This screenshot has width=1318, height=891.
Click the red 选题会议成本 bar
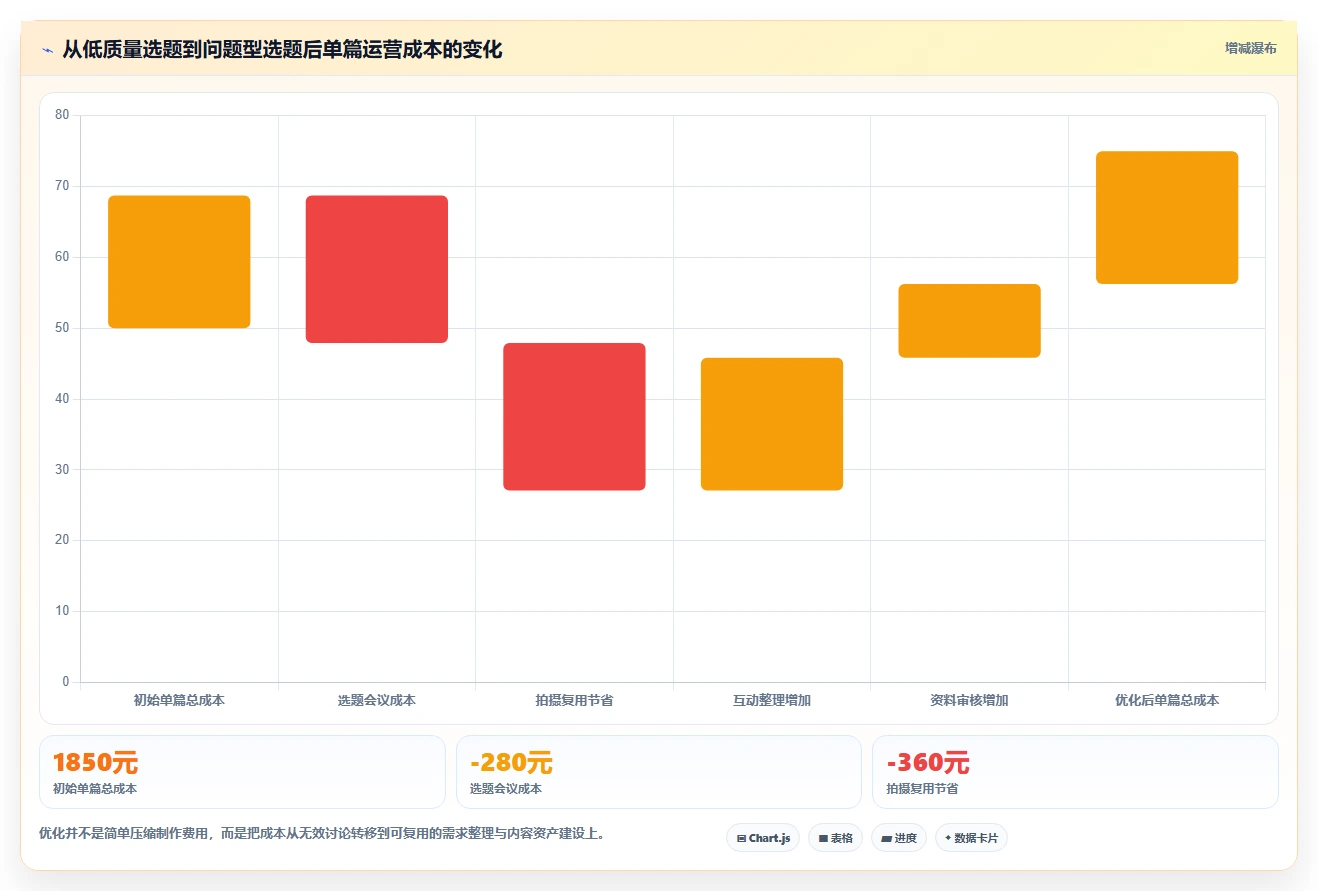pos(377,269)
